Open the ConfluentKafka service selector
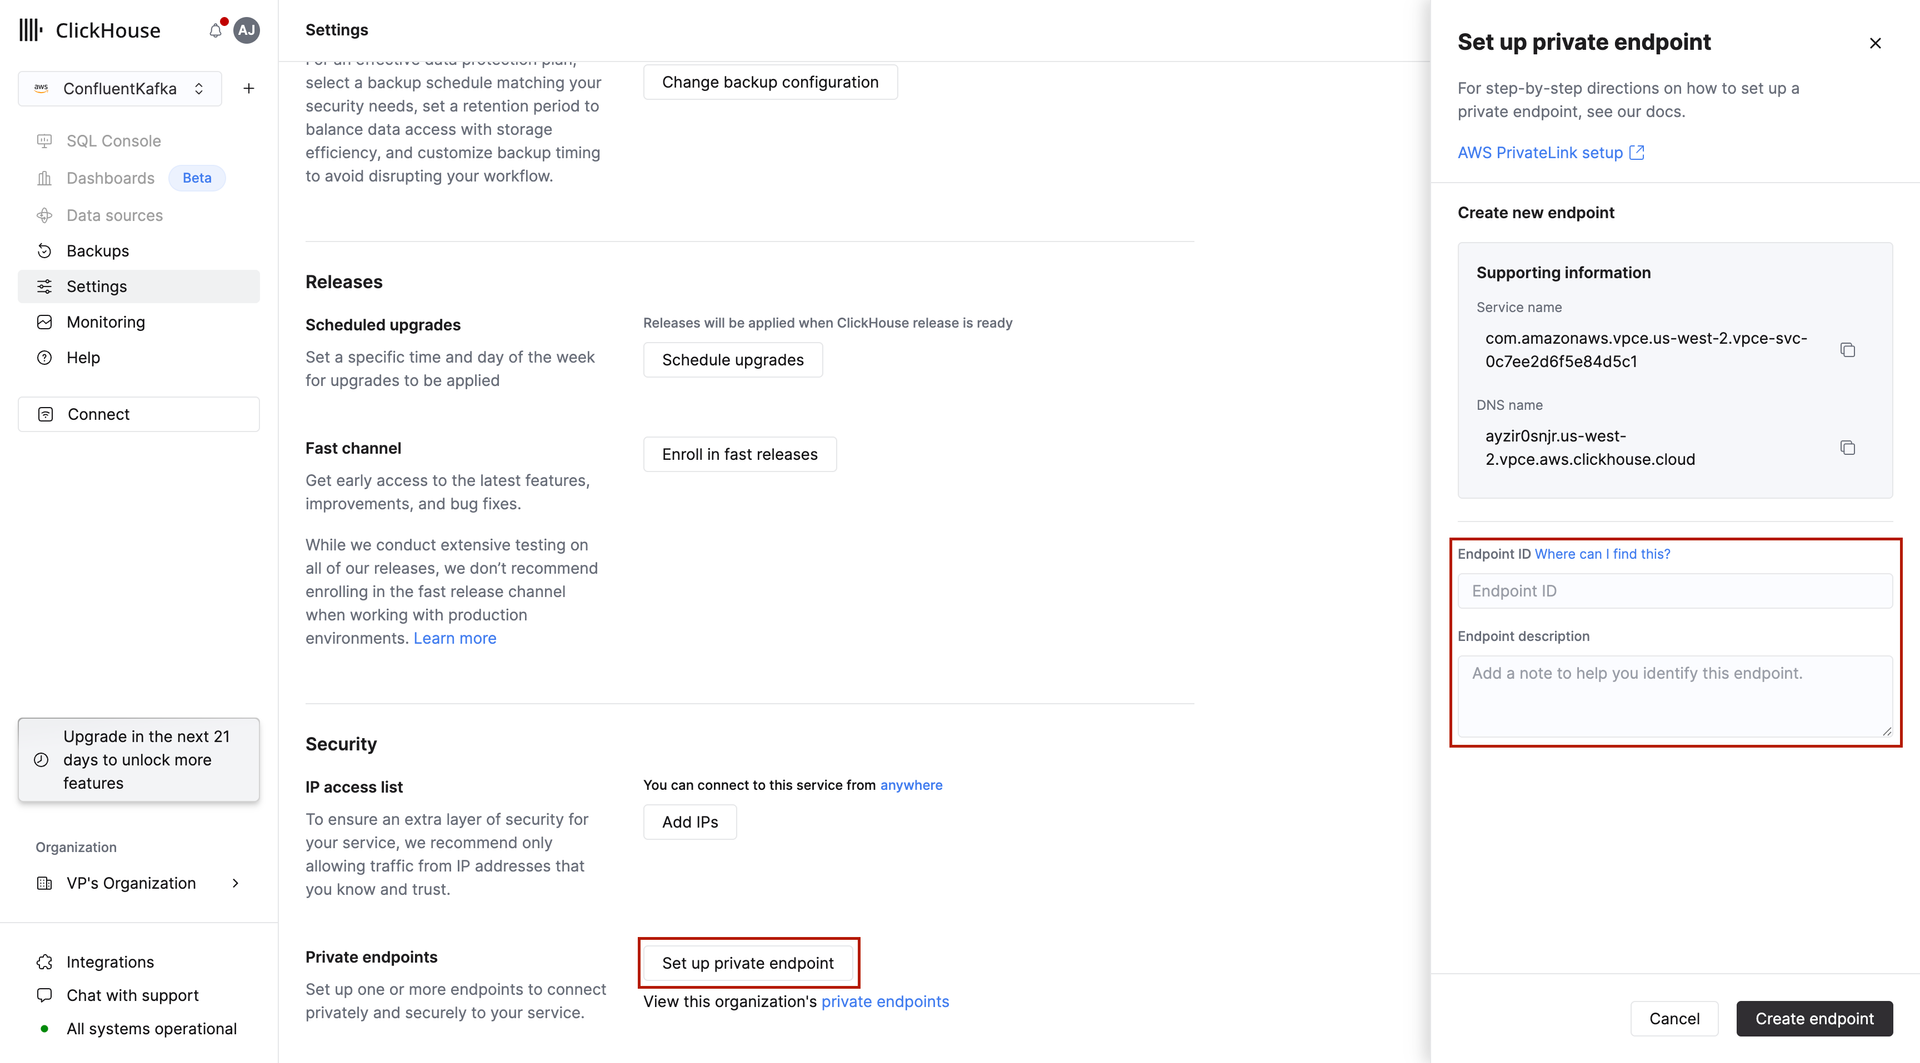The height and width of the screenshot is (1063, 1920). click(x=119, y=88)
